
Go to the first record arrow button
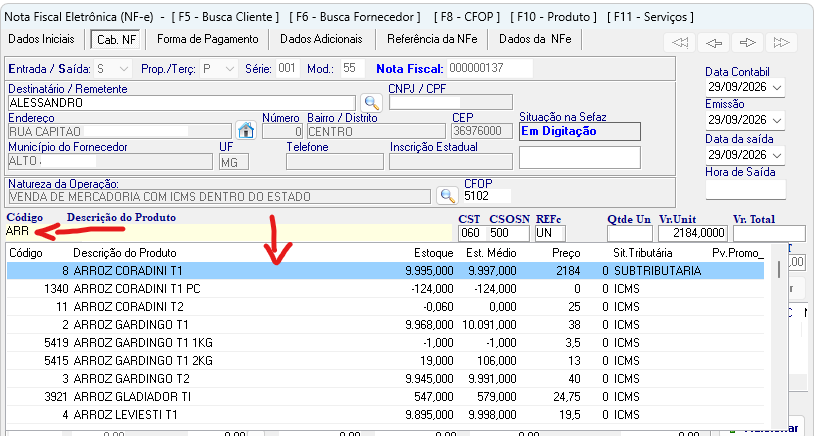coord(680,42)
